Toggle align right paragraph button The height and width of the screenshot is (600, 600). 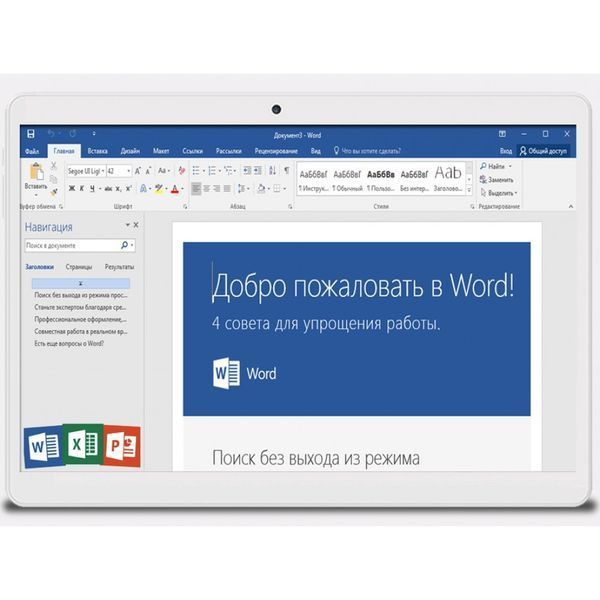(x=217, y=188)
